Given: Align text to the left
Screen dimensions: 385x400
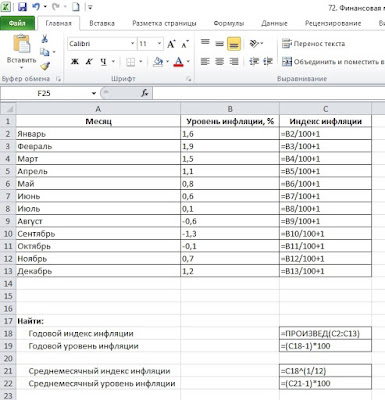Looking at the screenshot, I should [x=205, y=62].
